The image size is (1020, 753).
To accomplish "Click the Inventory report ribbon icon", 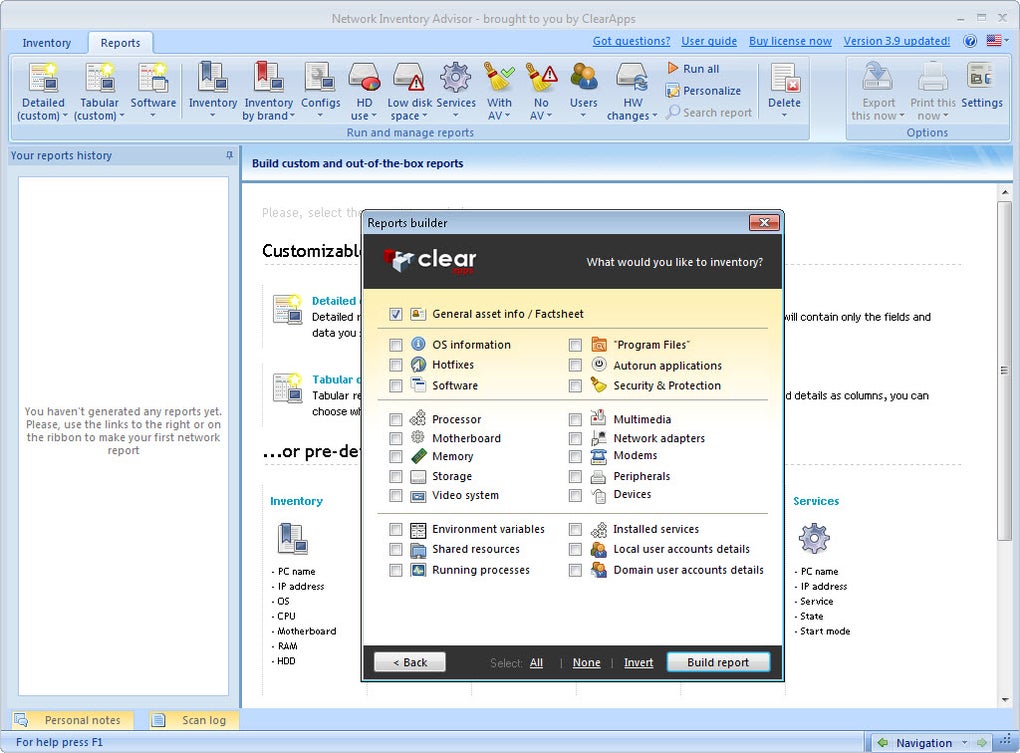I will tap(213, 77).
